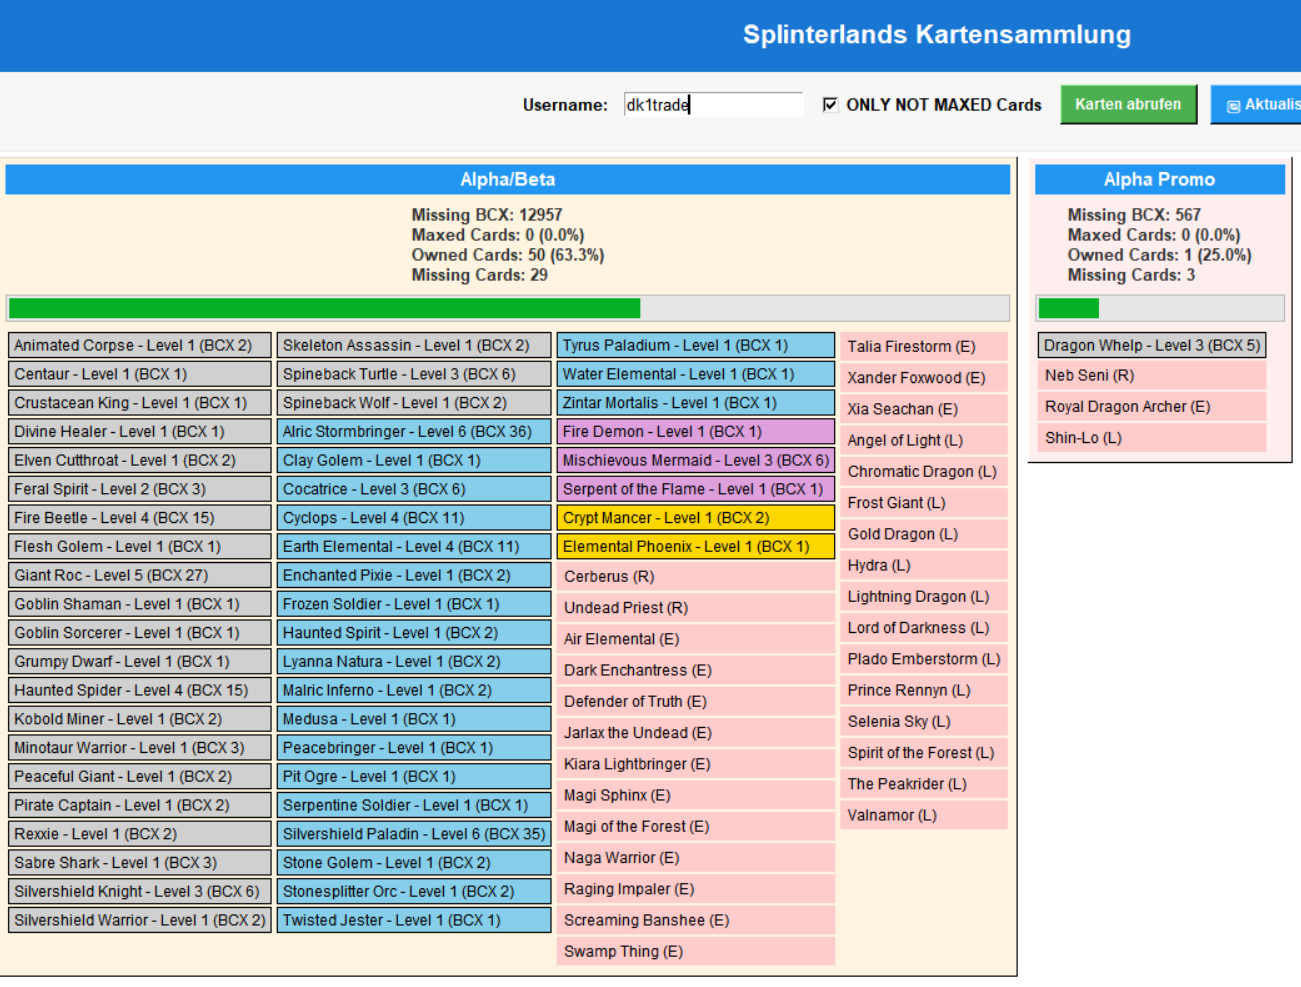This screenshot has height=987, width=1301.
Task: Select the gold Crypt Mancer card
Action: click(x=695, y=518)
